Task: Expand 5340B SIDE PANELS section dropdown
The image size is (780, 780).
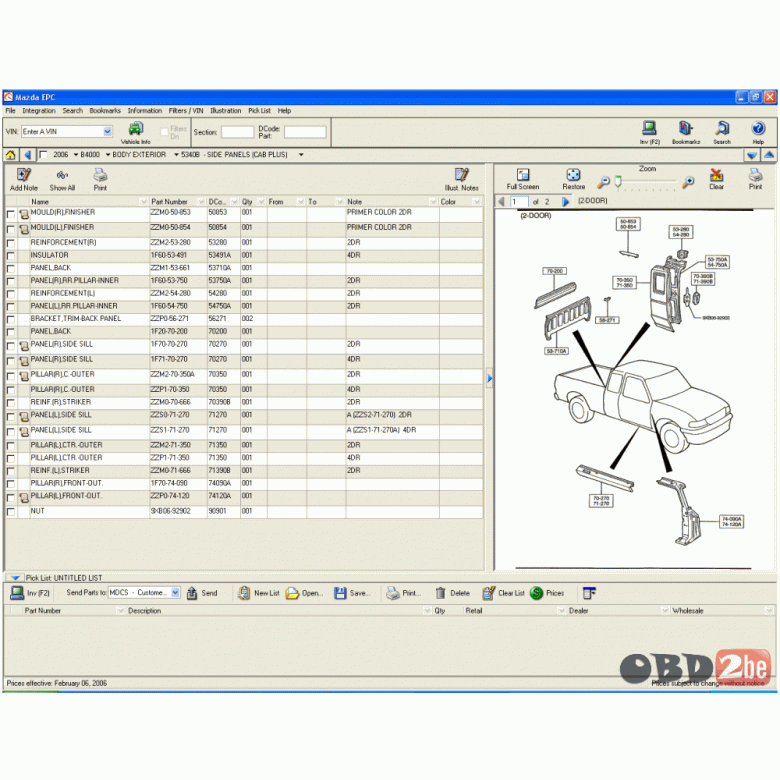Action: tap(301, 155)
